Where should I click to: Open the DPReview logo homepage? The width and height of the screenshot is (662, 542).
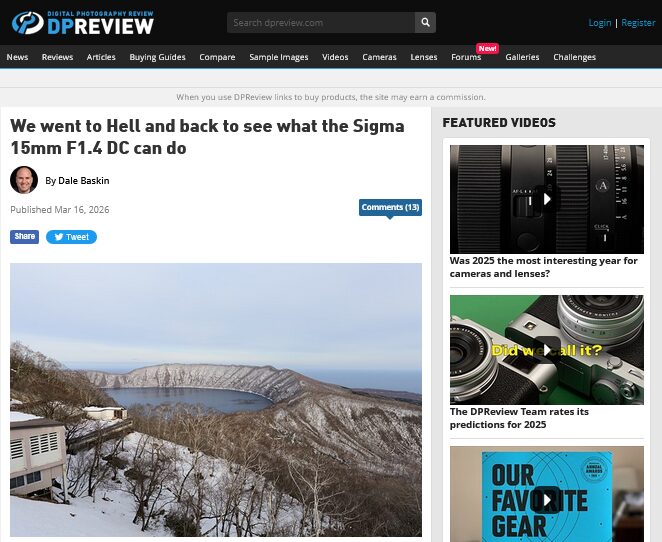(x=83, y=22)
